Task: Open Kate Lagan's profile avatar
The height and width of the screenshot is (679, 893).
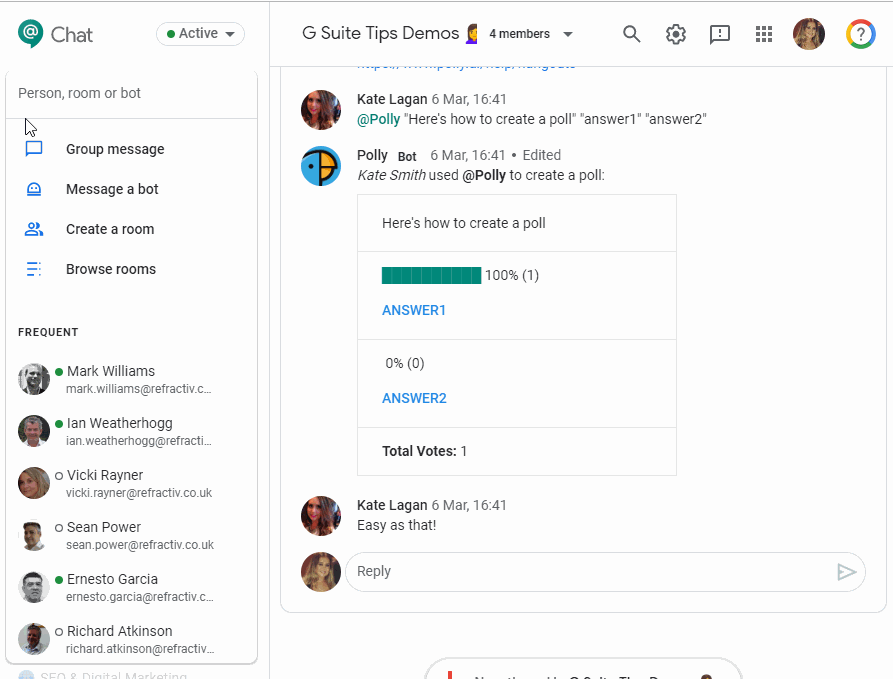Action: coord(320,109)
